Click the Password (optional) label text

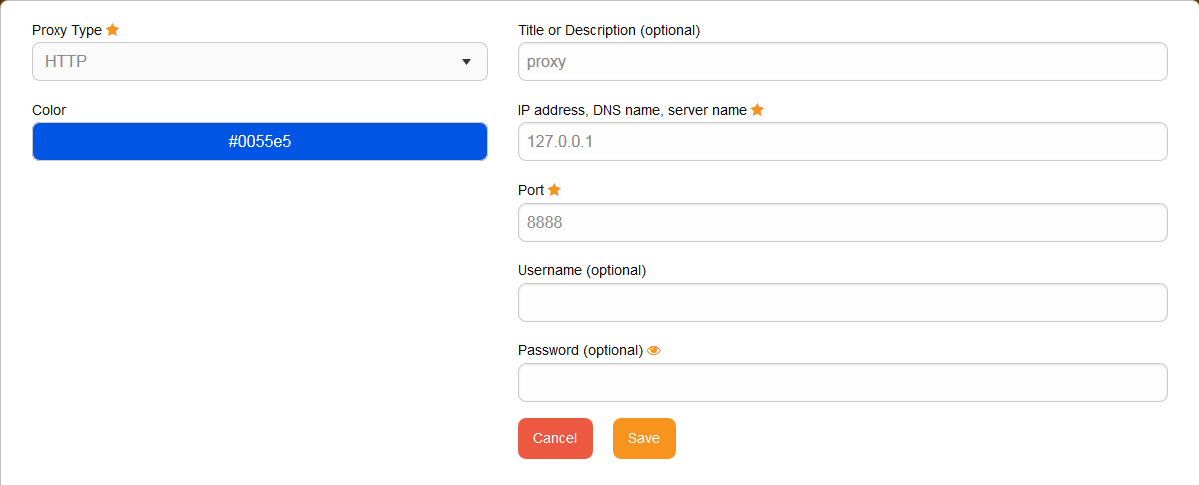point(580,350)
